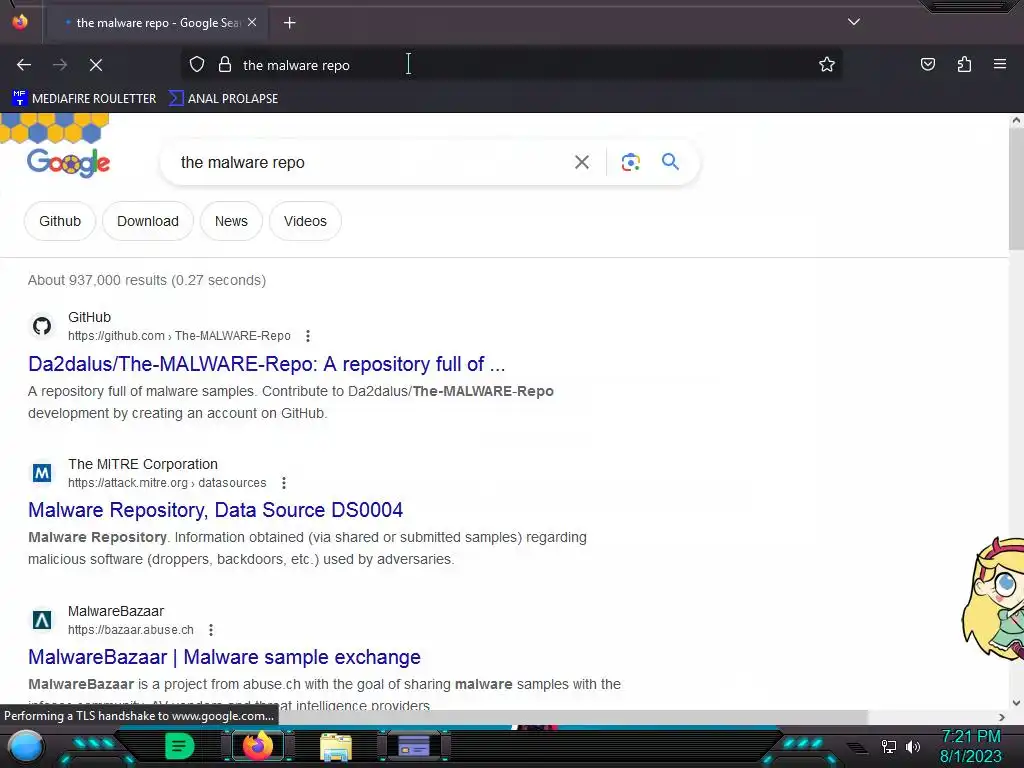The image size is (1024, 768).
Task: Open a new browser tab
Action: [x=289, y=23]
